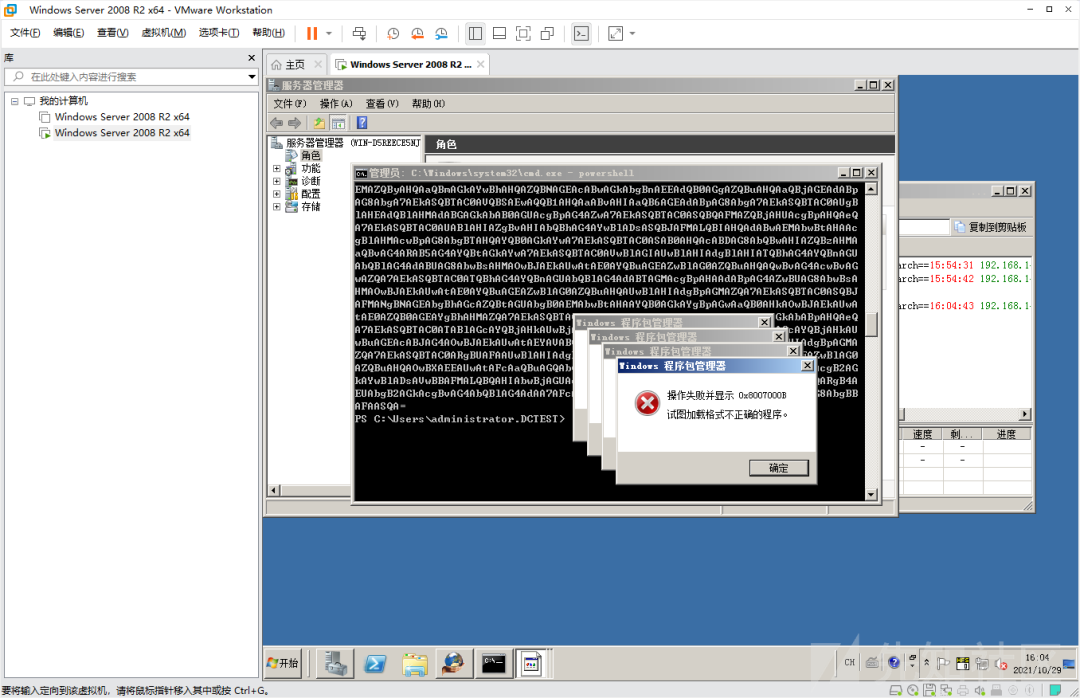Click 确定 in the error dialog

click(778, 468)
